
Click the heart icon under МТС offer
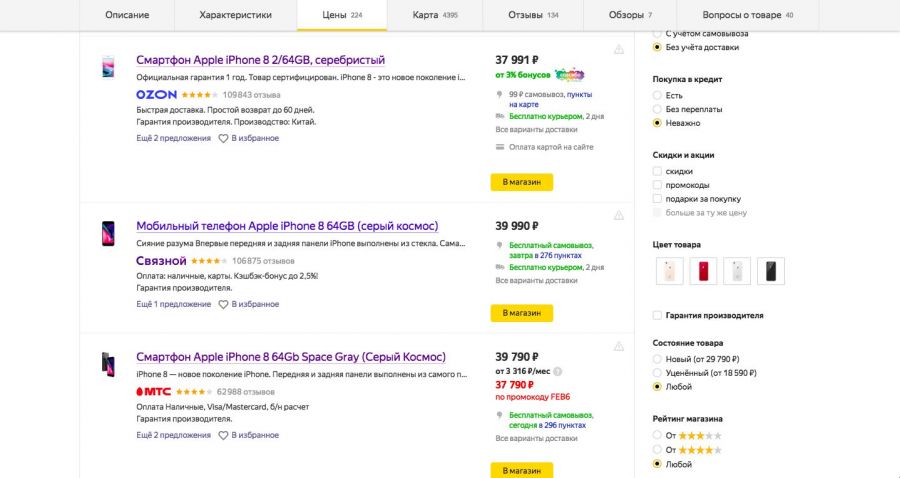pyautogui.click(x=223, y=436)
